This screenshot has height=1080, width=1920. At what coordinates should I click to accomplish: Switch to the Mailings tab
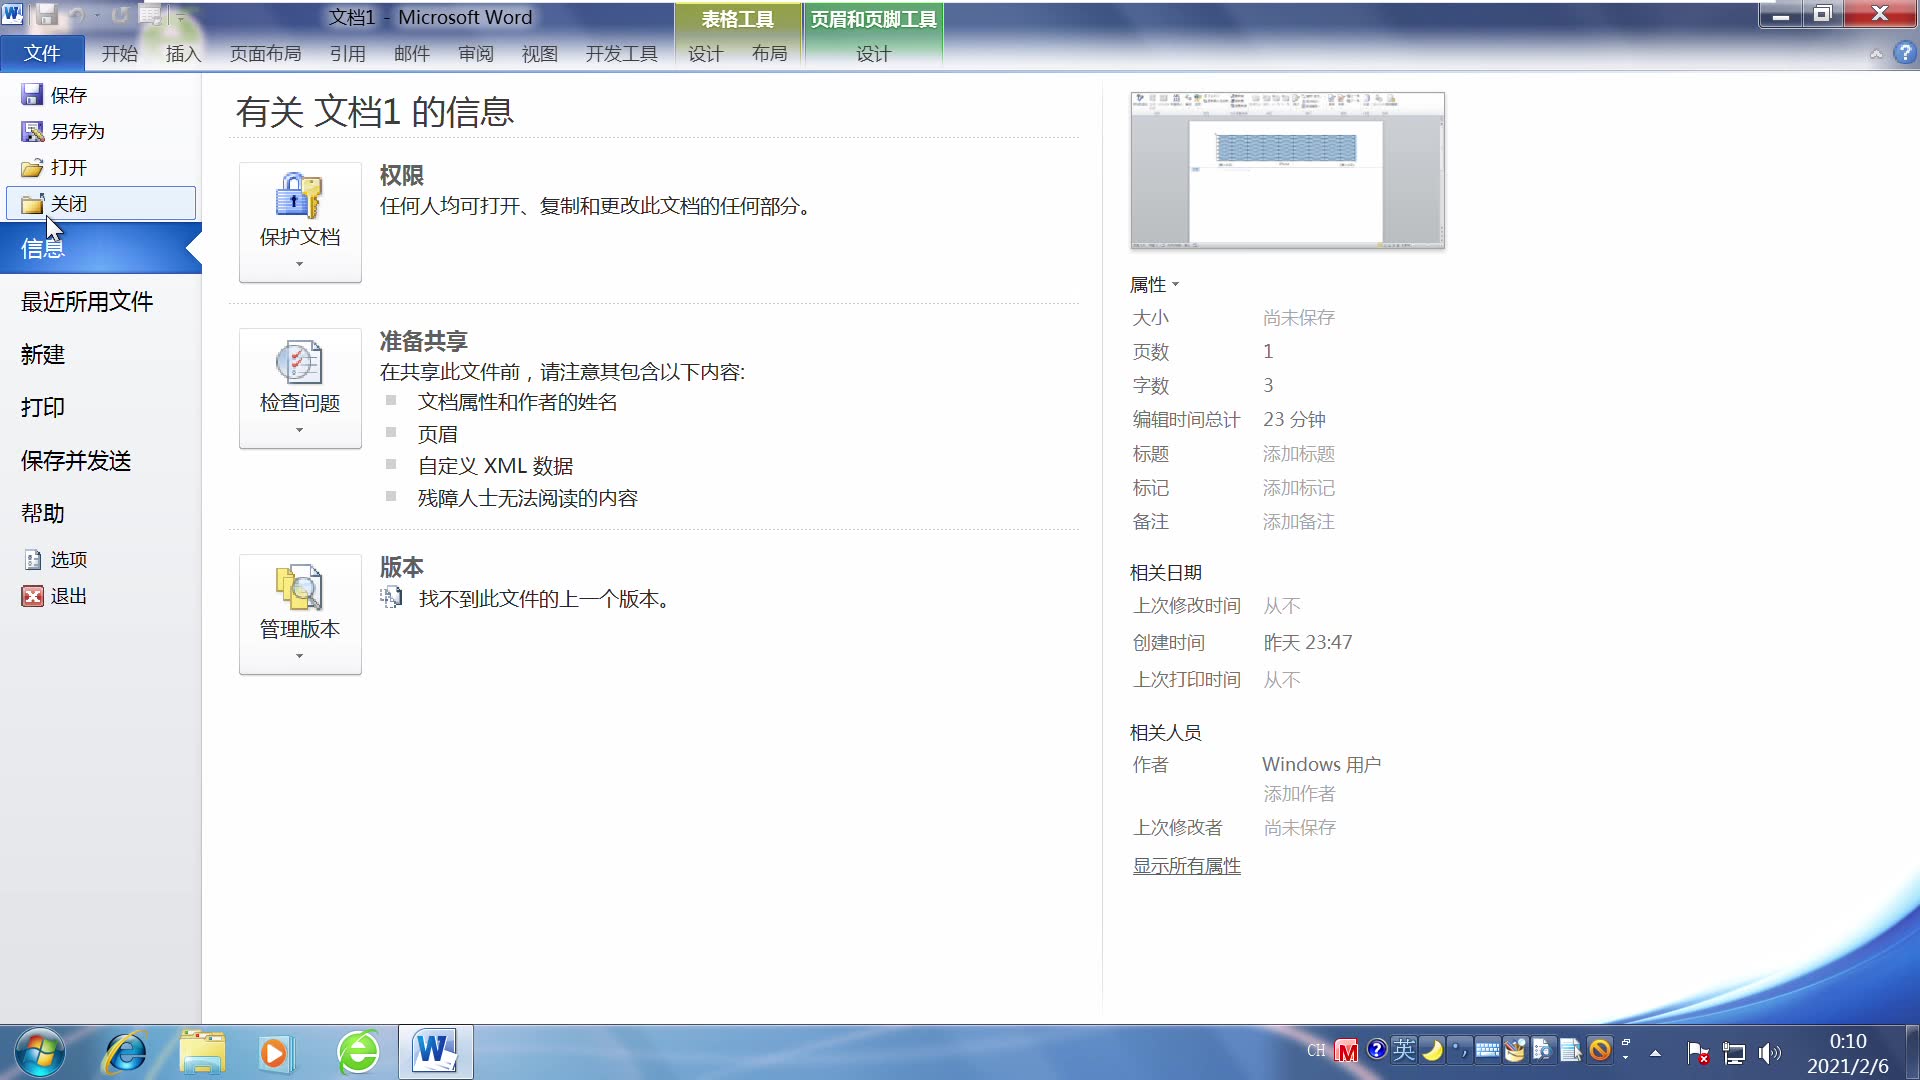click(x=411, y=53)
